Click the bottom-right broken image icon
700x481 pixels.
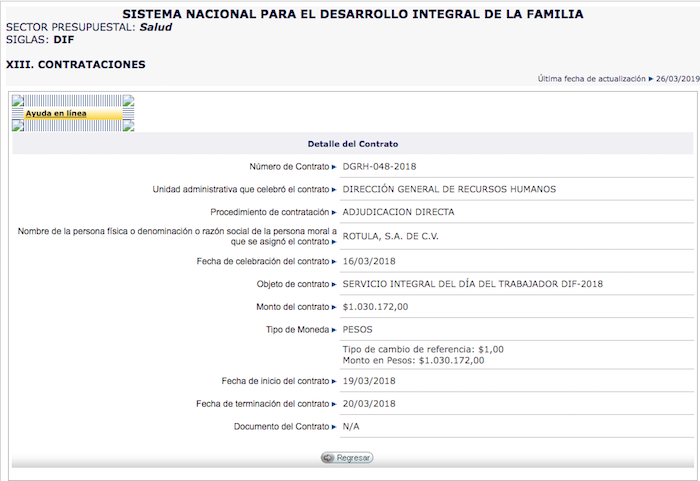pyautogui.click(x=128, y=126)
